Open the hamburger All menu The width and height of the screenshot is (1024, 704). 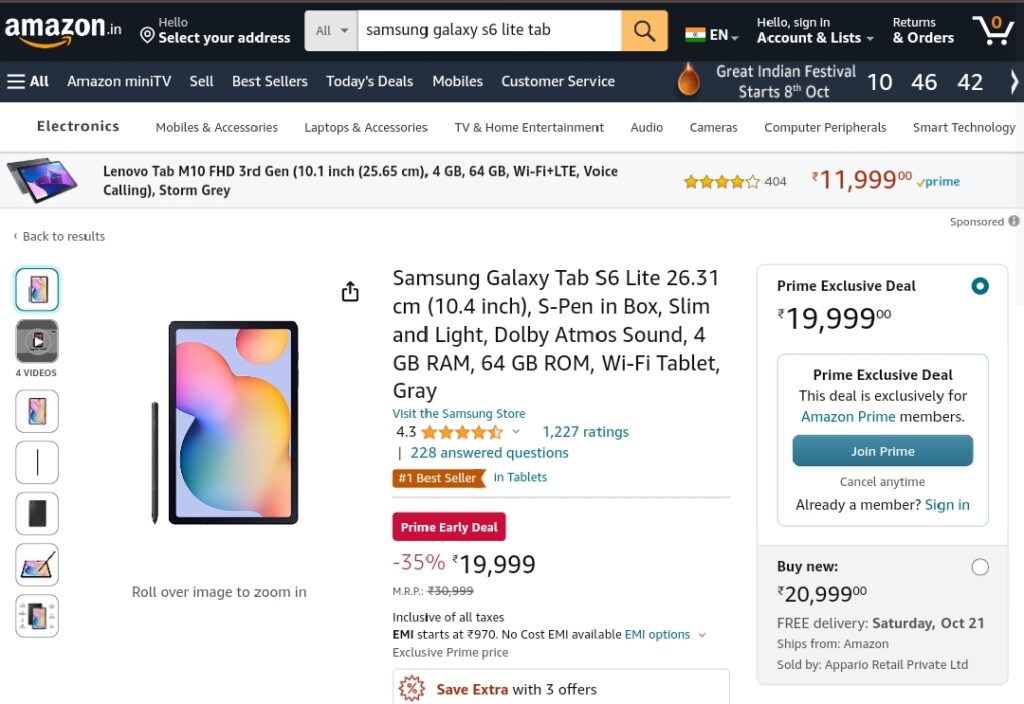tap(27, 82)
